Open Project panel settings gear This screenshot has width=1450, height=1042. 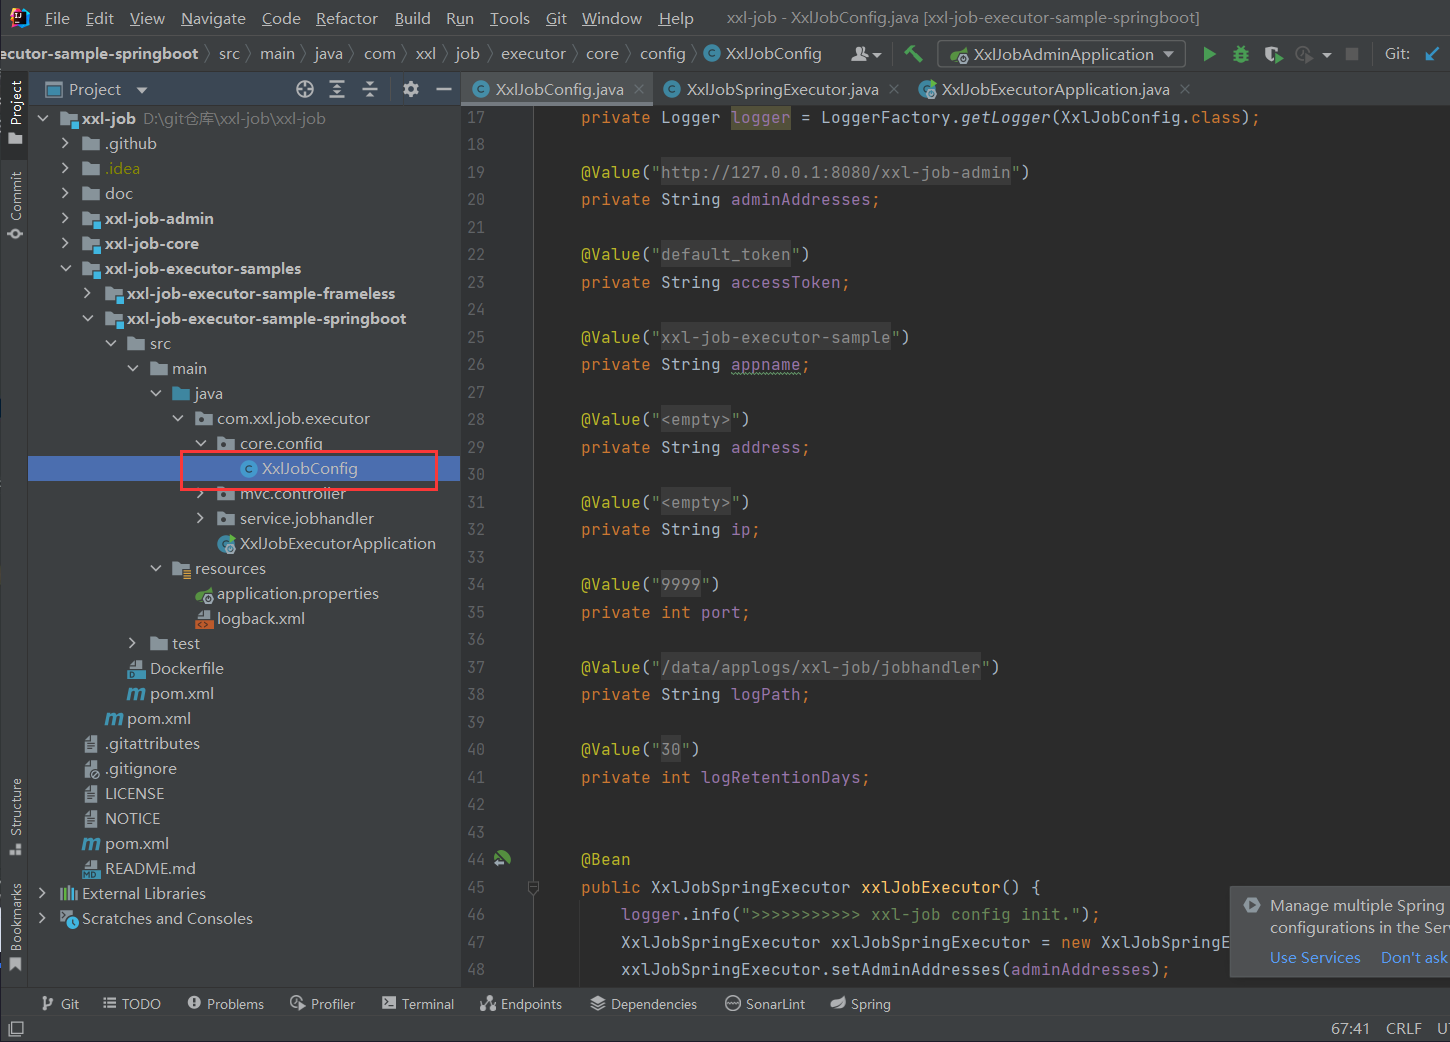coord(411,89)
